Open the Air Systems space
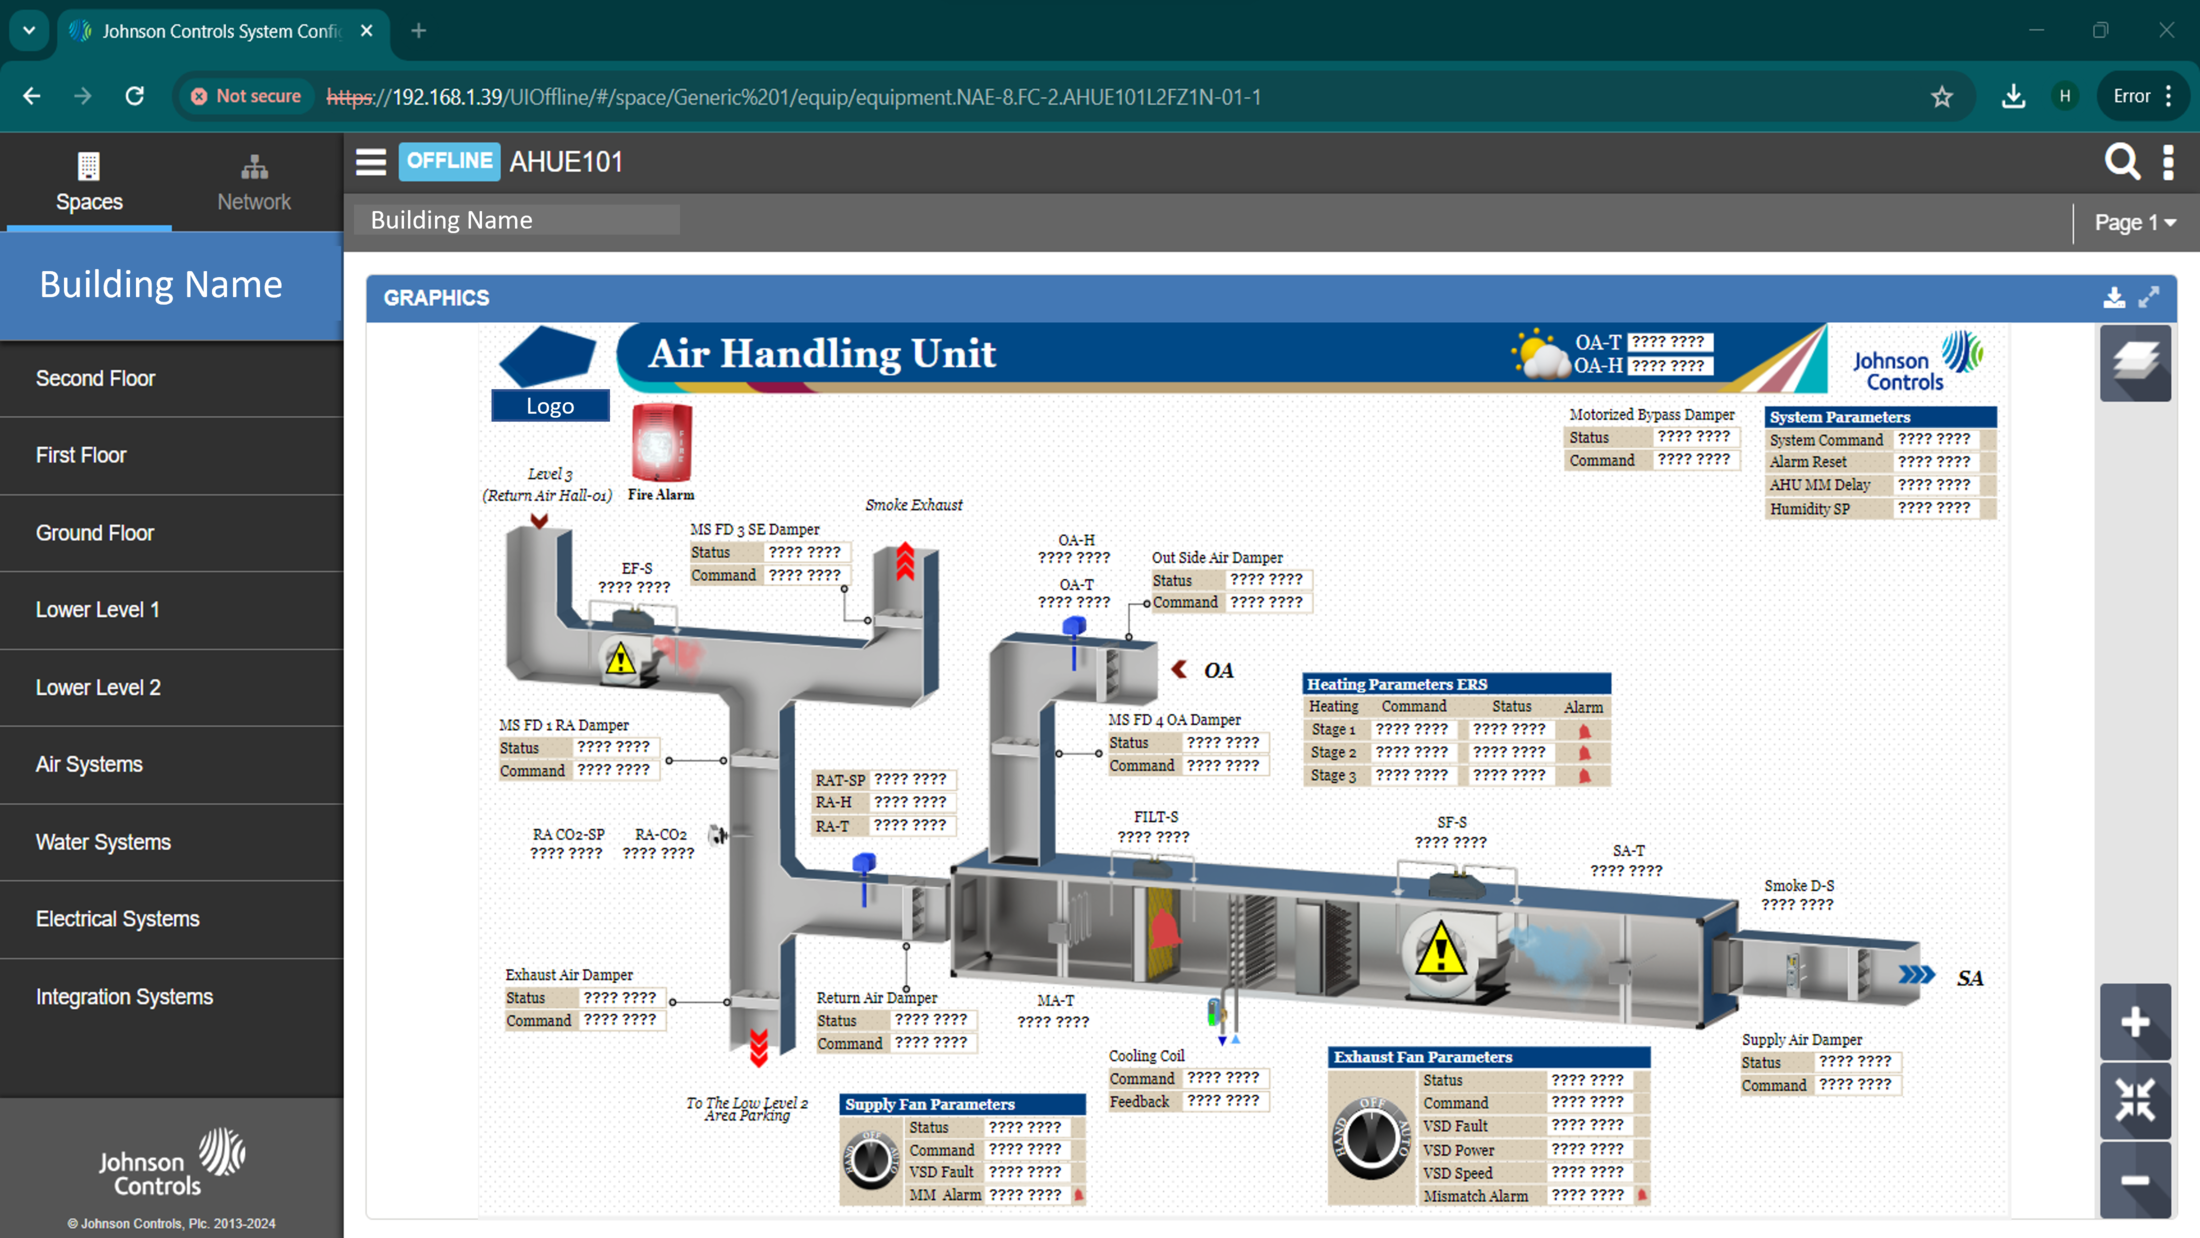2200x1238 pixels. (89, 764)
